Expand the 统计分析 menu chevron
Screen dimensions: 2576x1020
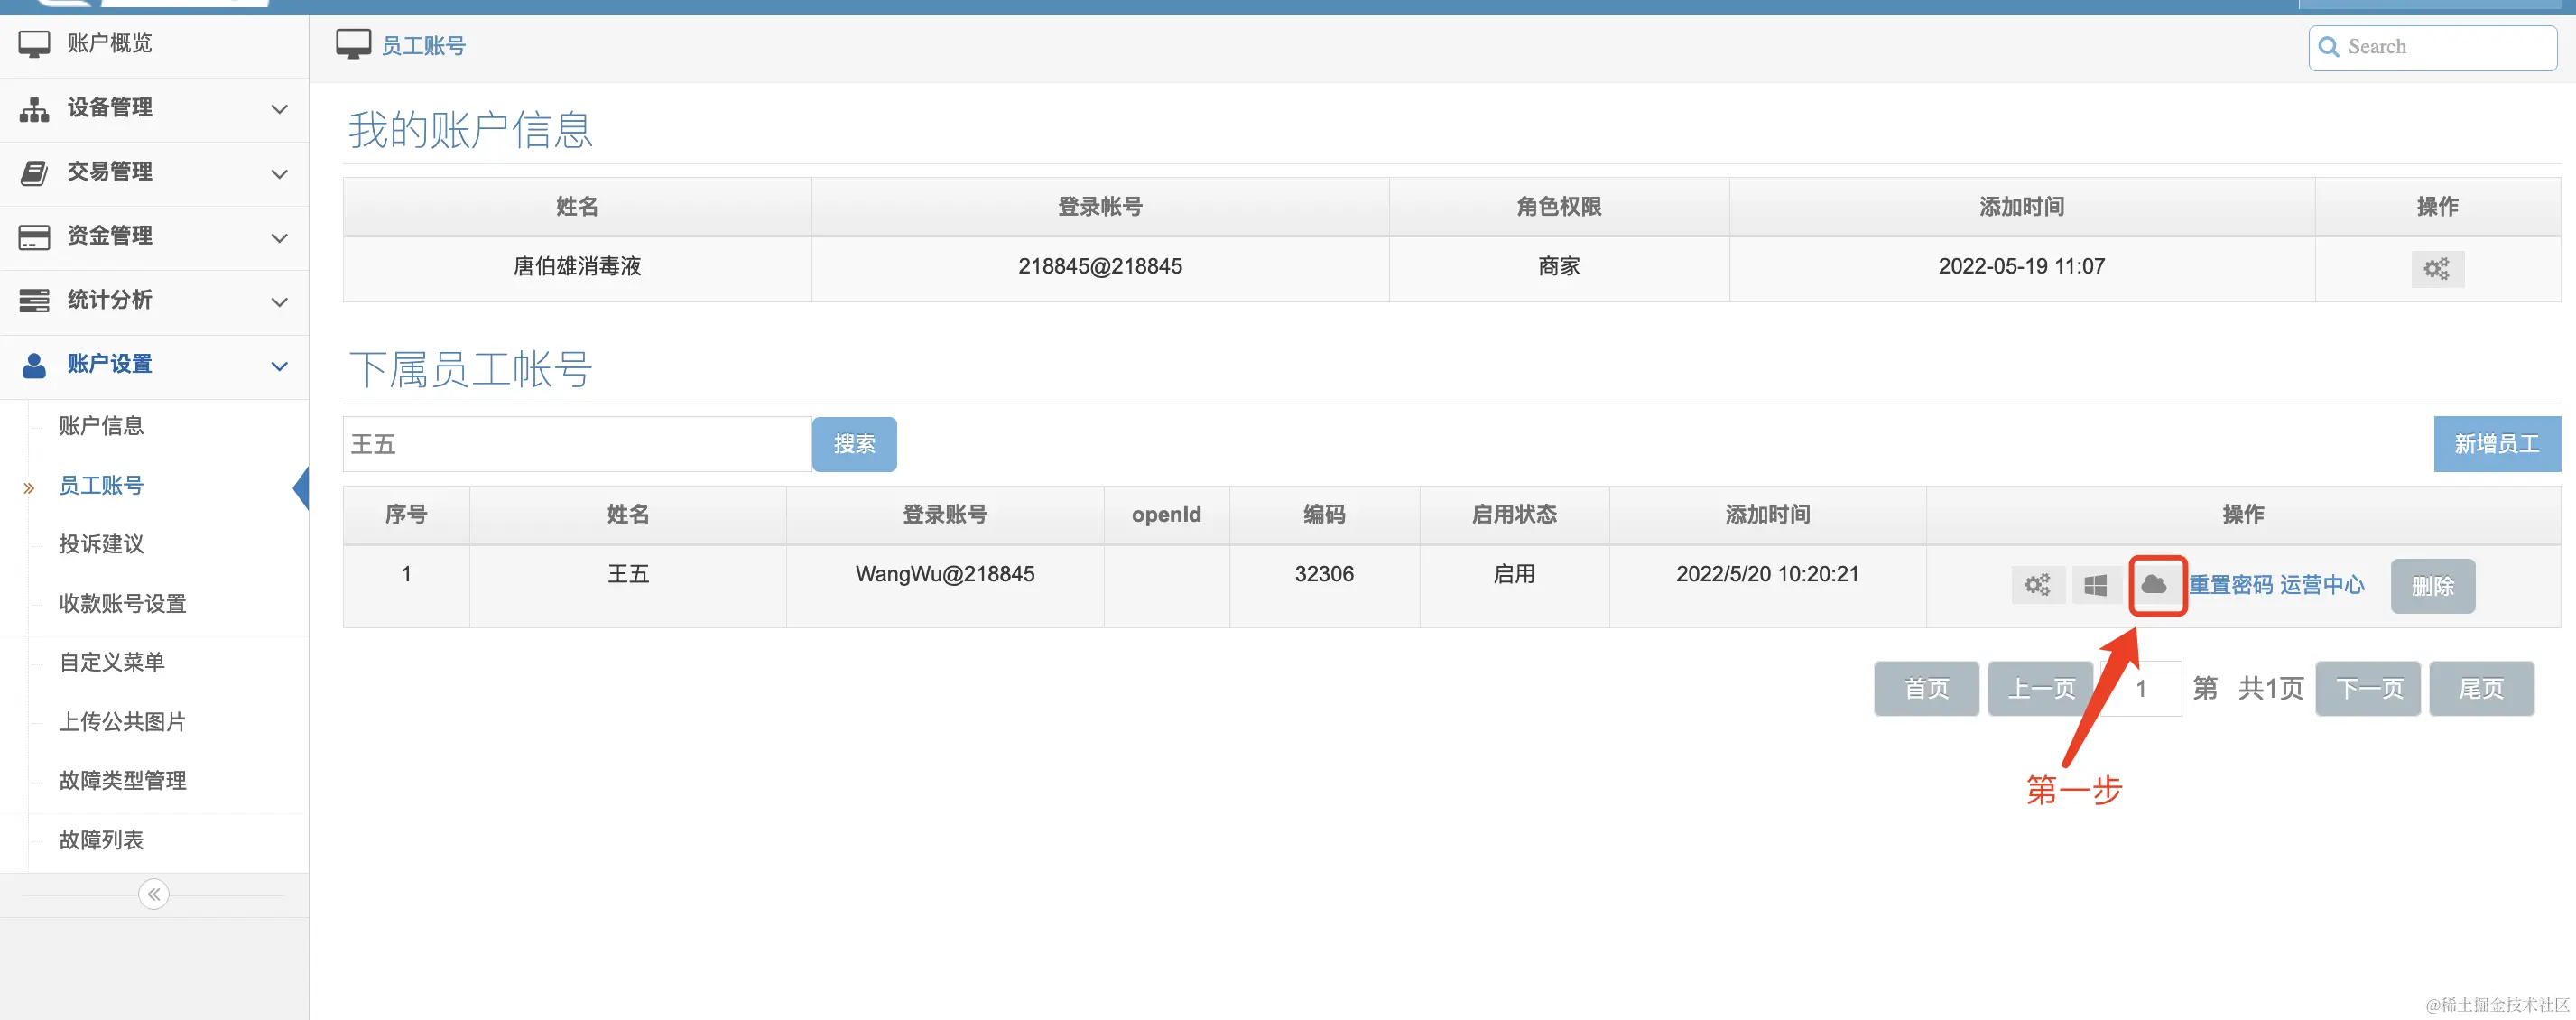pyautogui.click(x=279, y=301)
